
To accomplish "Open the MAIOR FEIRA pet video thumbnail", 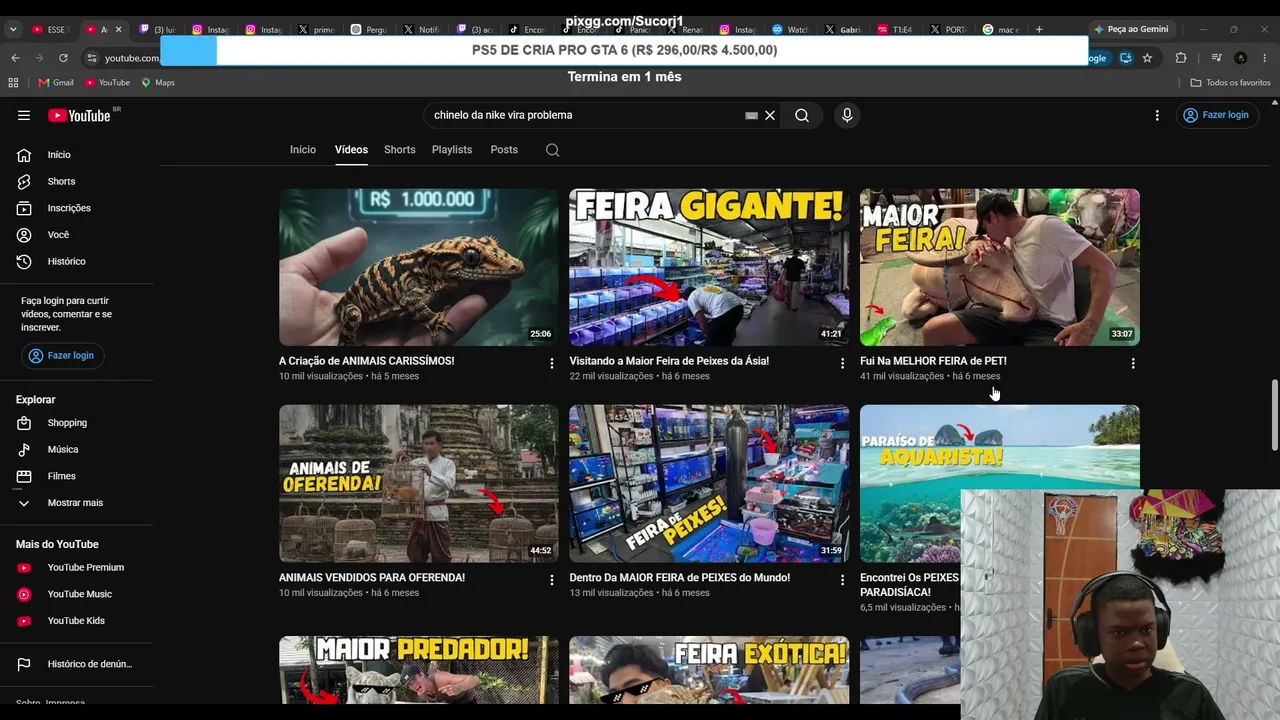I will click(x=1000, y=267).
